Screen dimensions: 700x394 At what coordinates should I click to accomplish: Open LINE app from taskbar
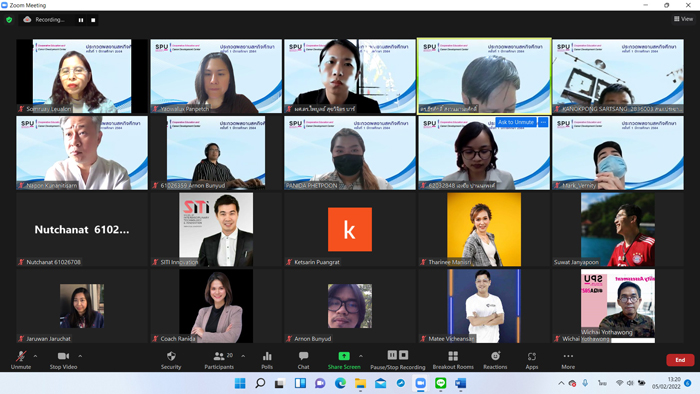pyautogui.click(x=441, y=383)
